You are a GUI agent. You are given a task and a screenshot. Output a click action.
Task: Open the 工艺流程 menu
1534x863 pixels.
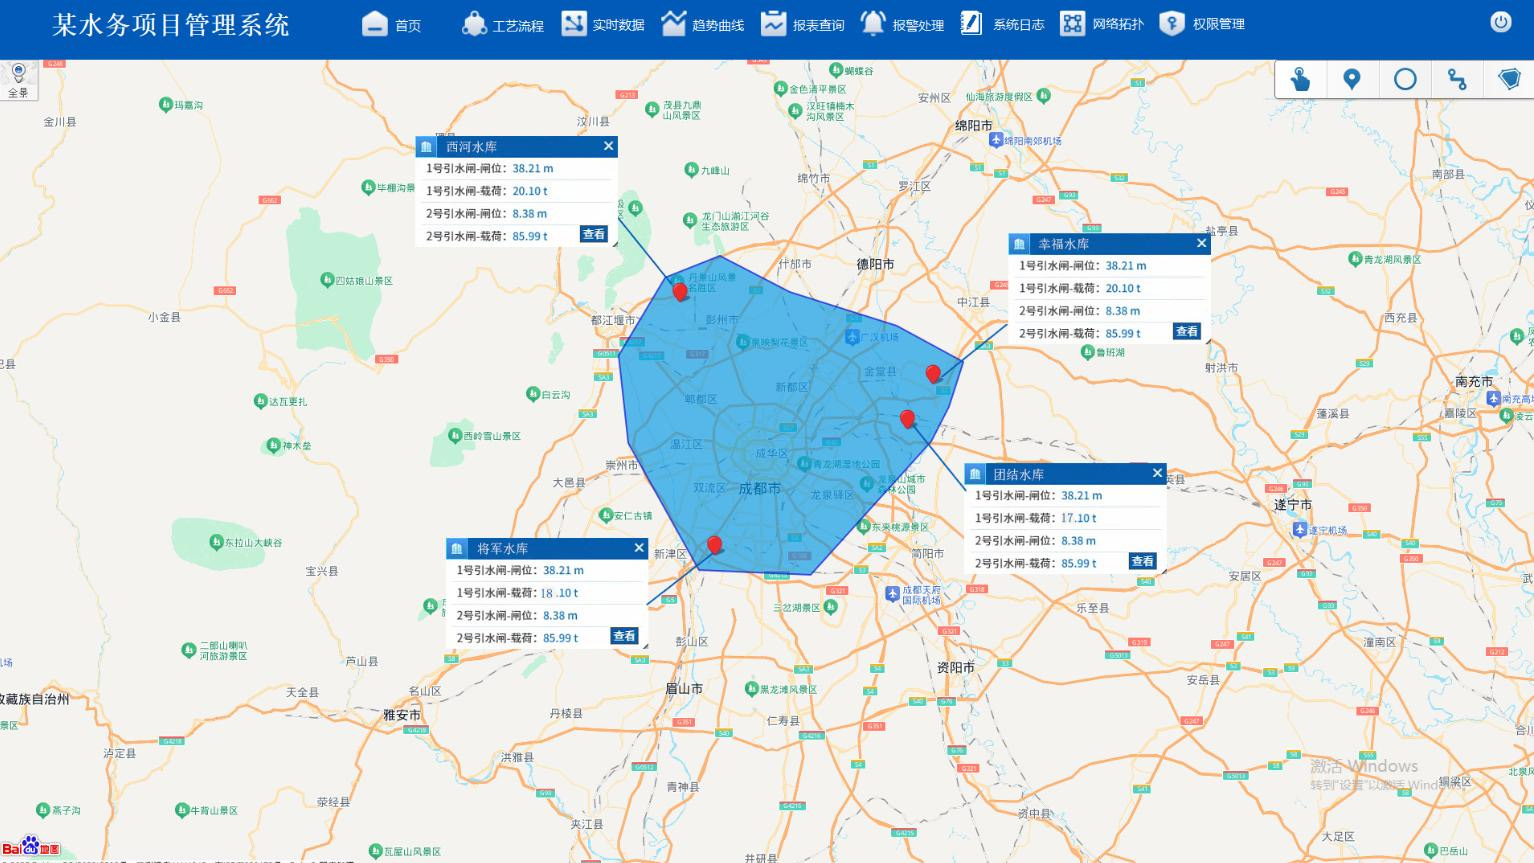(x=503, y=24)
